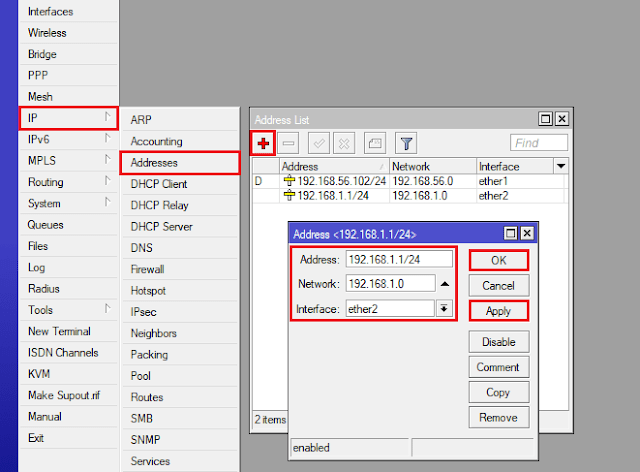Select SMB in IP submenu
This screenshot has width=640, height=472.
click(x=180, y=419)
